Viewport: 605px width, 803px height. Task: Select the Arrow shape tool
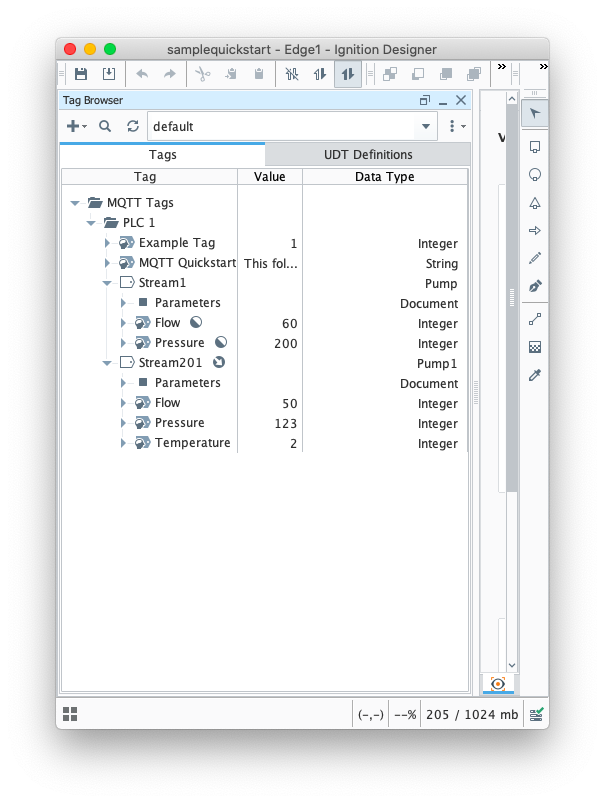(x=535, y=230)
